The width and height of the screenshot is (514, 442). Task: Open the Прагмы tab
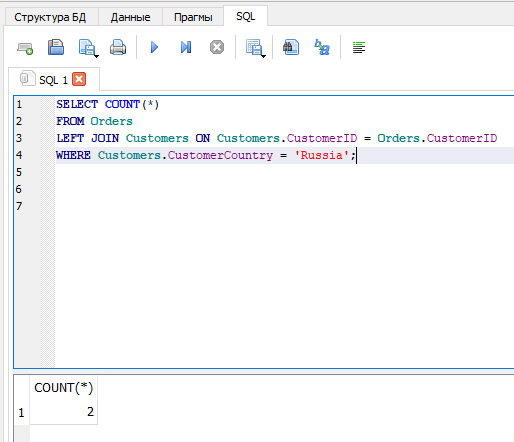[x=193, y=17]
